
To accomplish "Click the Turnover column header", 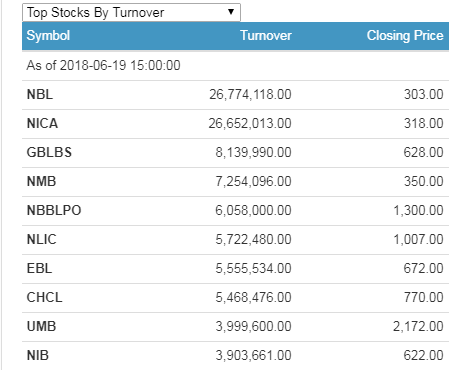I will [266, 36].
